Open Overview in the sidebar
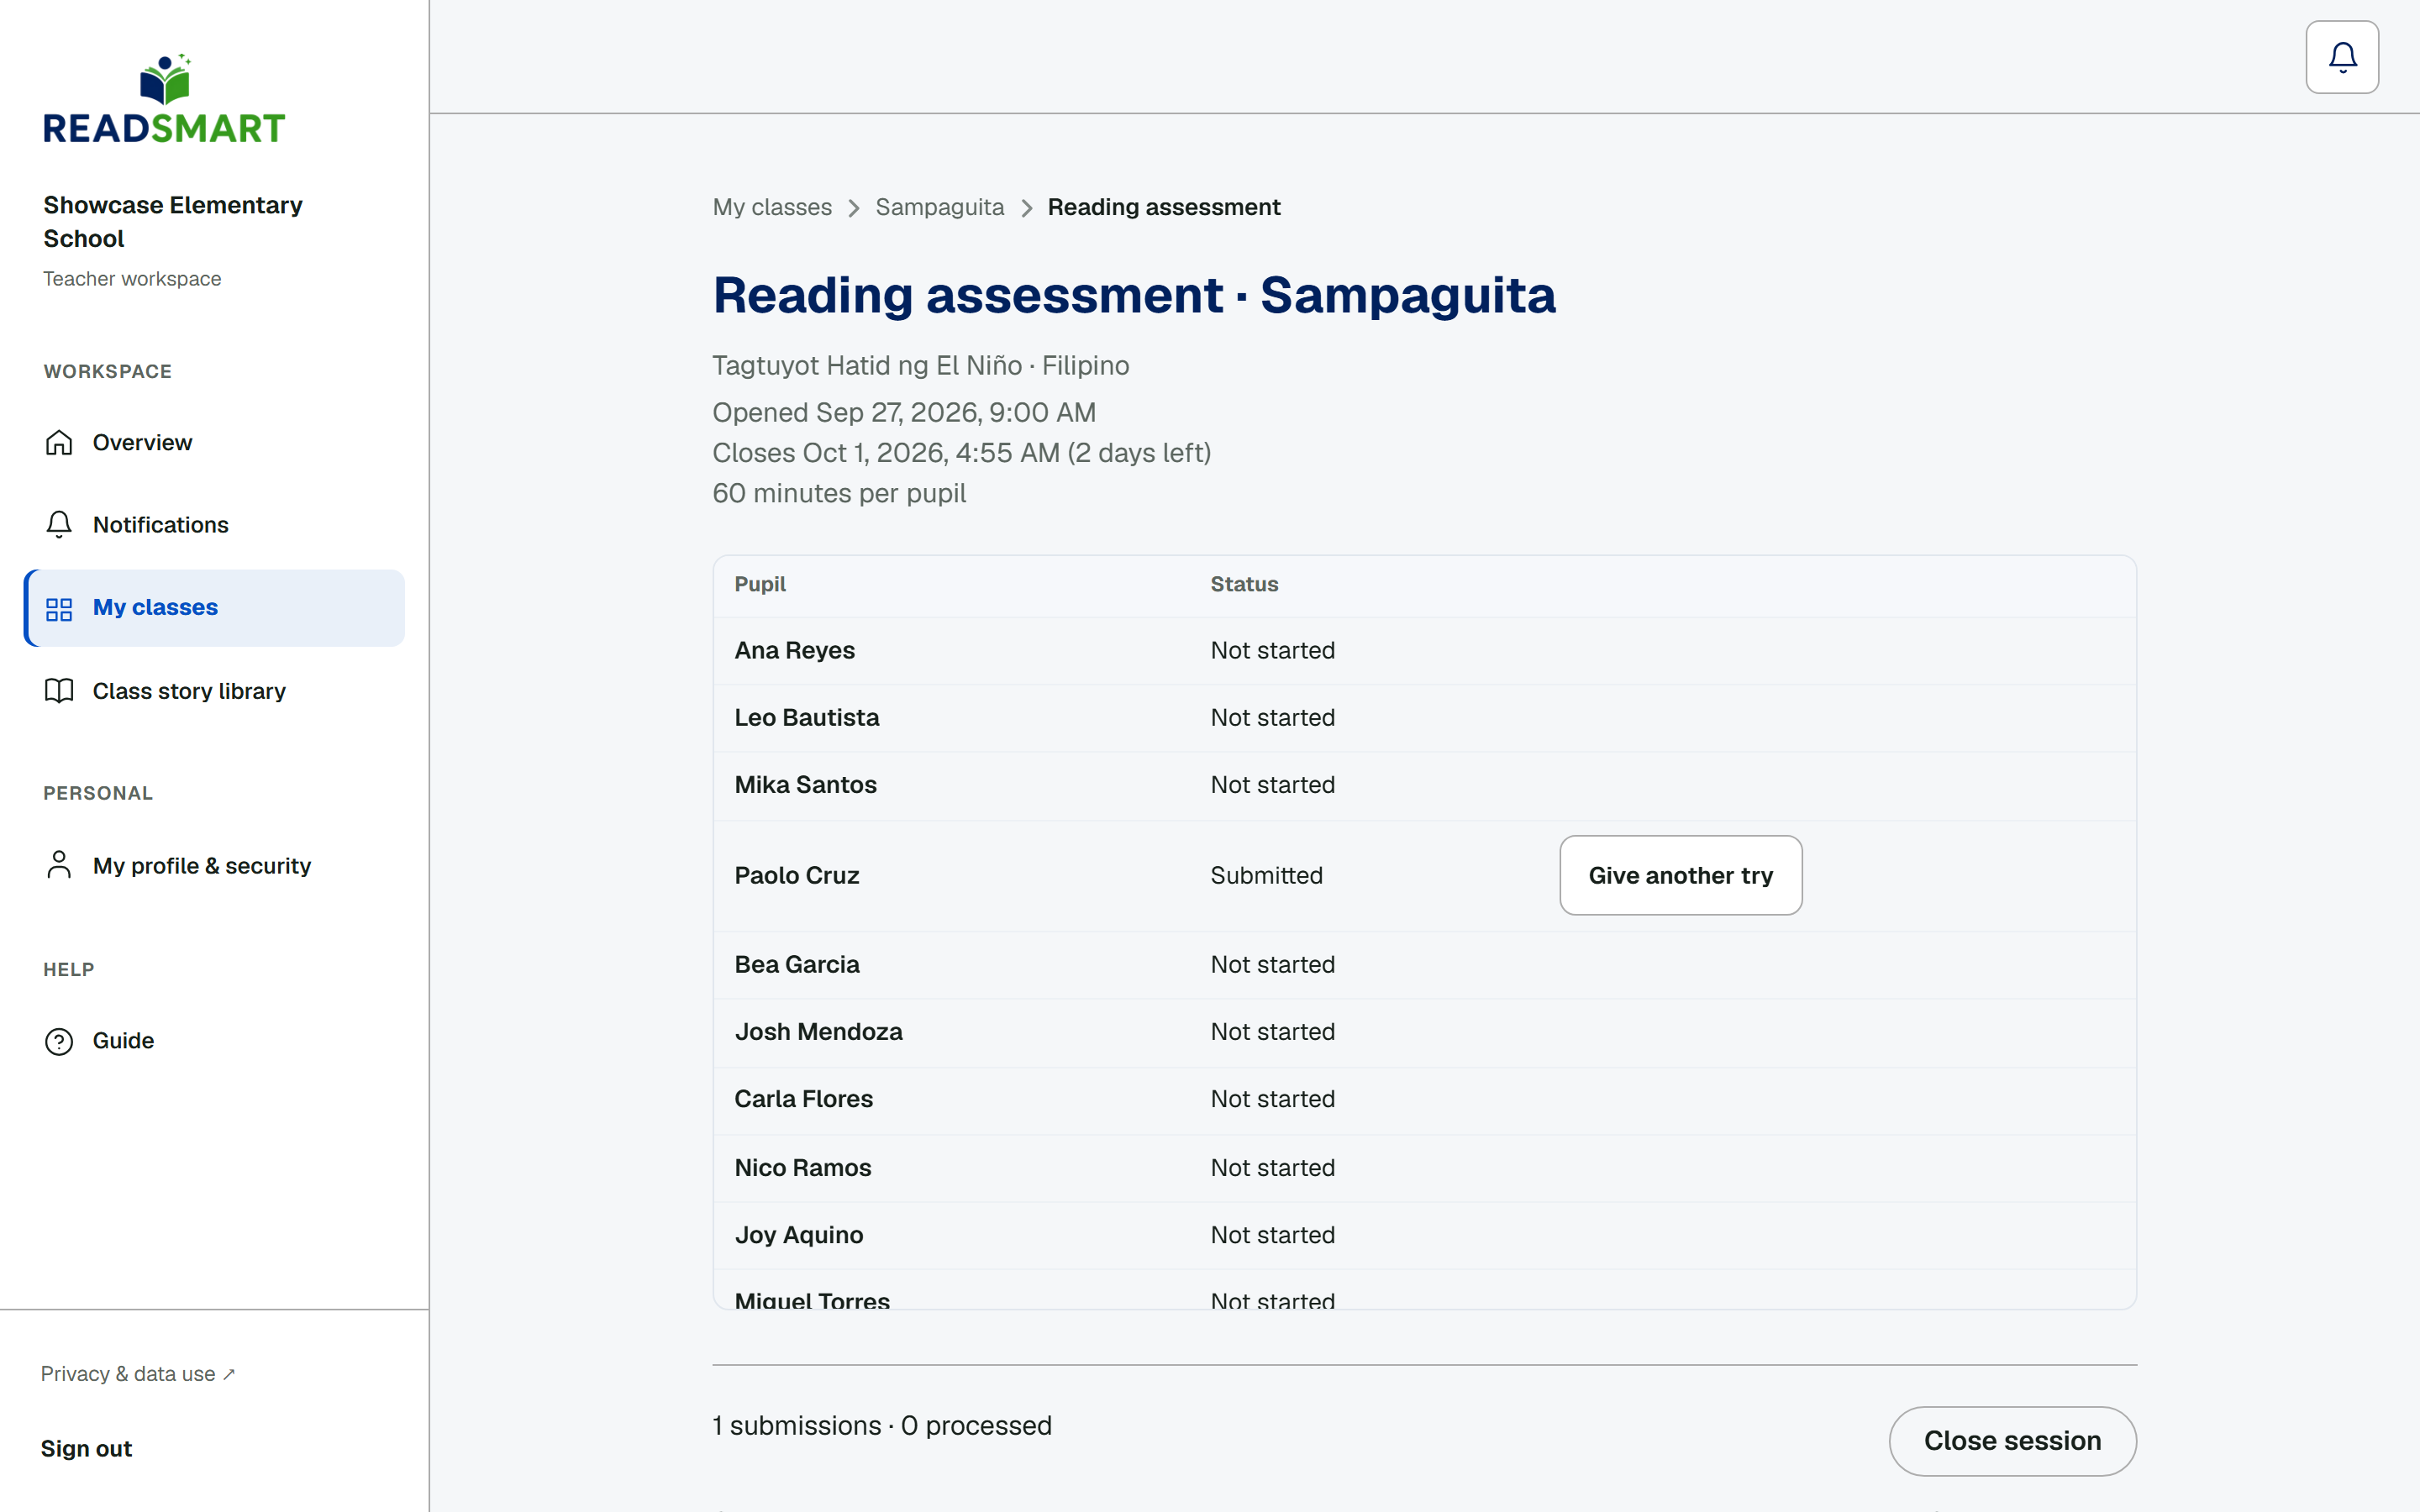The width and height of the screenshot is (2420, 1512). (214, 442)
